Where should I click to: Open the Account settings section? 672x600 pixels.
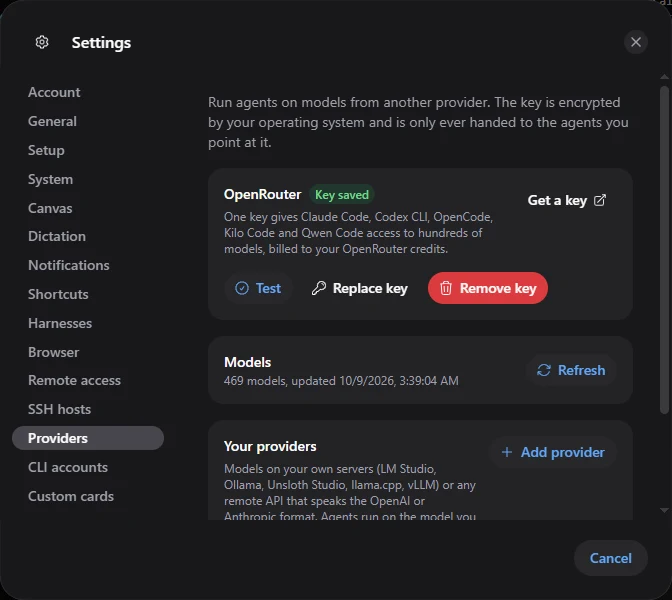click(54, 92)
